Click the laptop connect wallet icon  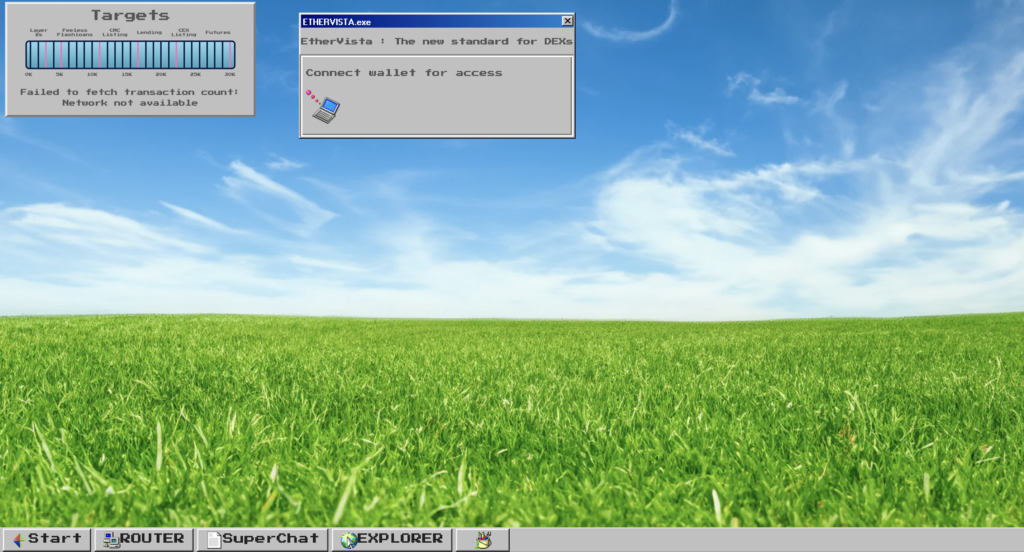point(323,106)
